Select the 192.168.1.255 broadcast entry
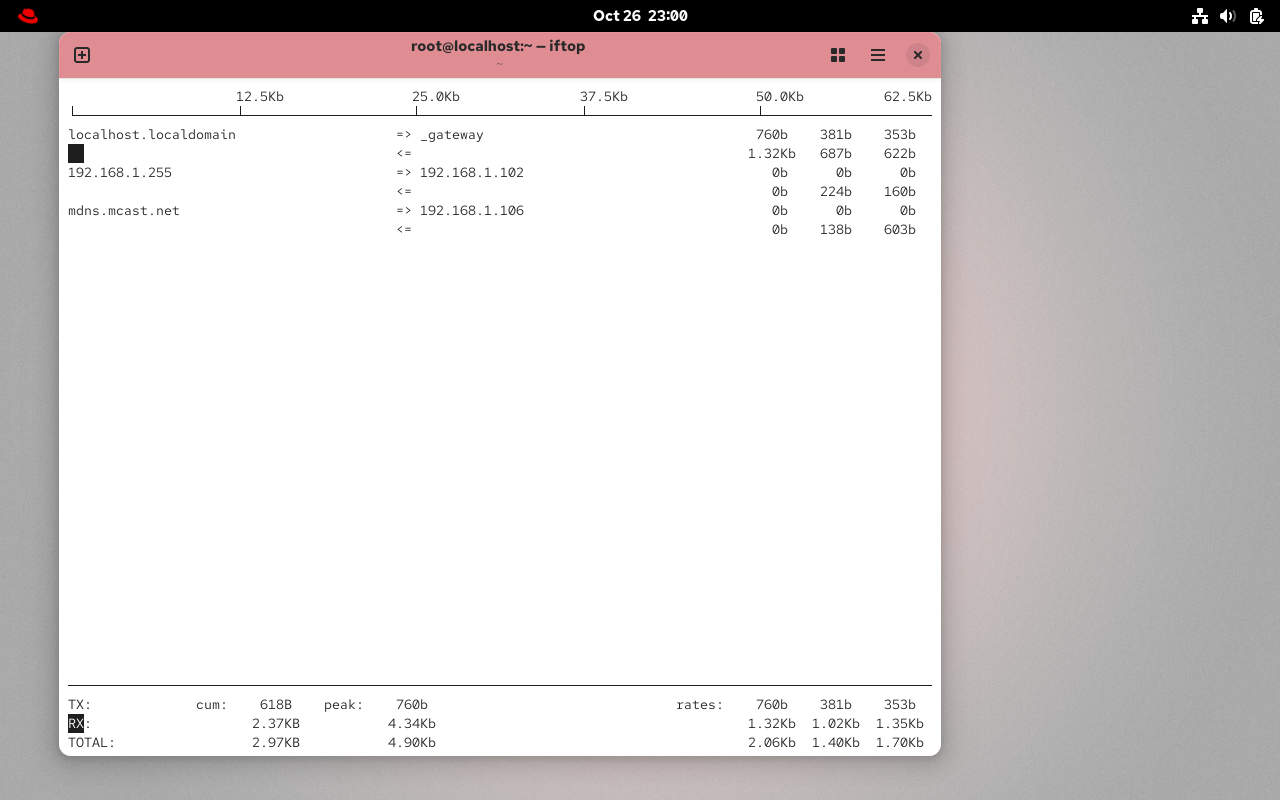1280x800 pixels. pos(120,172)
